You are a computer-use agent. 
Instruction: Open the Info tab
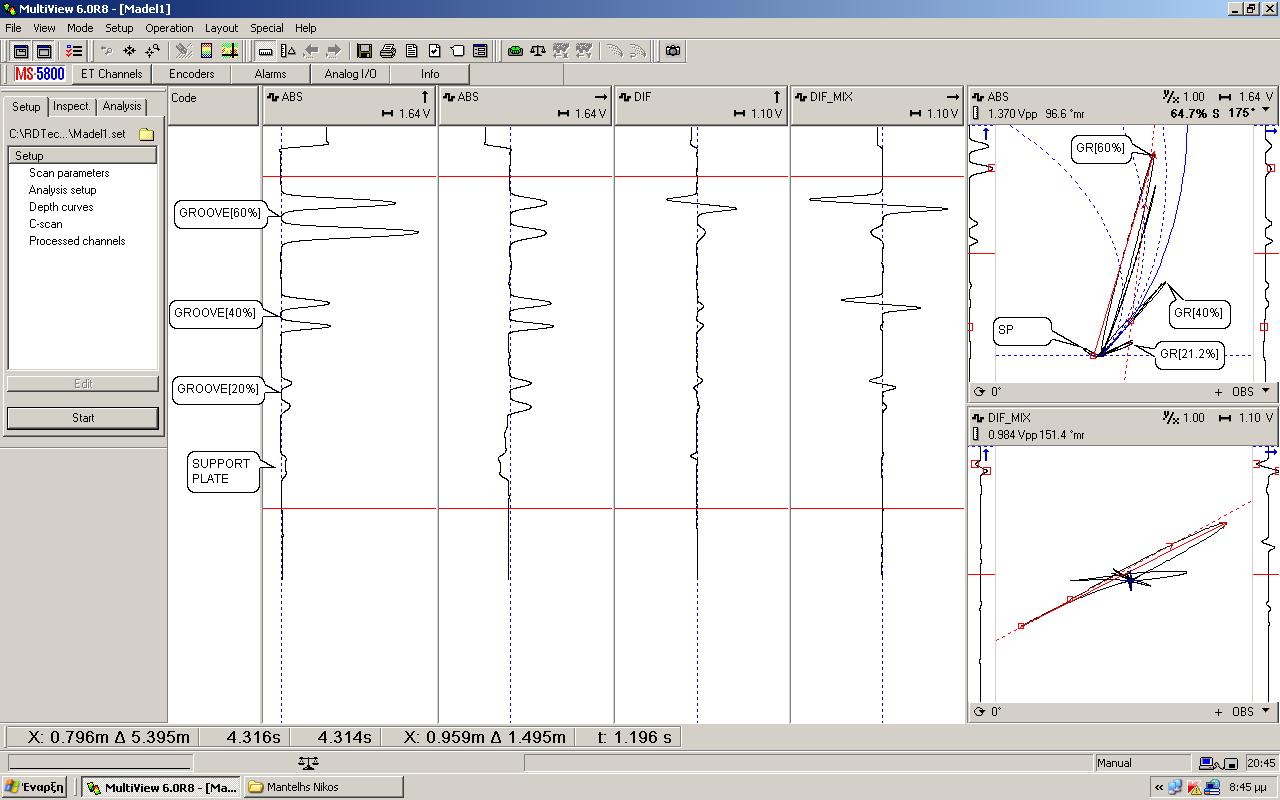click(x=430, y=74)
